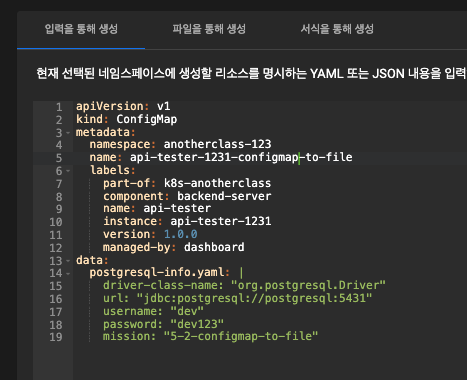Open the 서식을 통해 생성 tab
This screenshot has height=380, width=467.
coord(337,29)
